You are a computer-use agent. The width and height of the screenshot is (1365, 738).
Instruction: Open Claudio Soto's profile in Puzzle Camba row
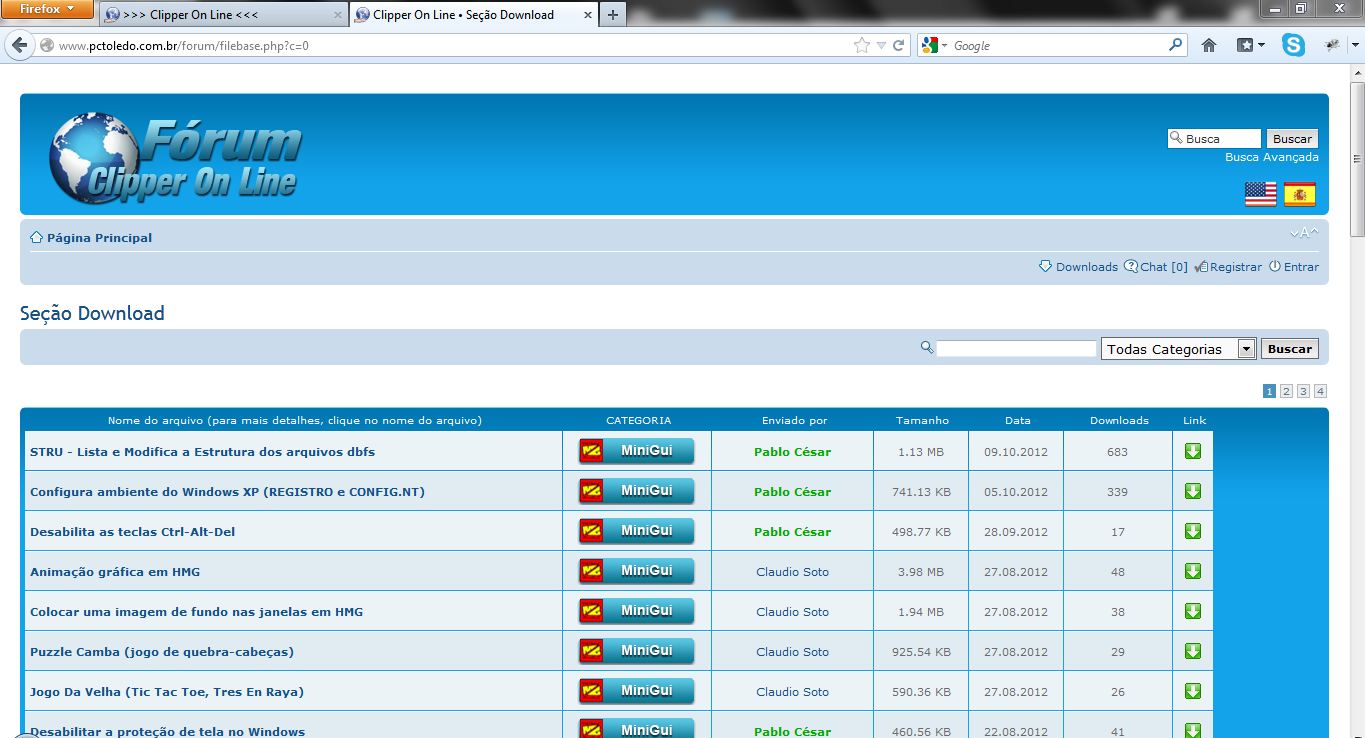click(792, 652)
